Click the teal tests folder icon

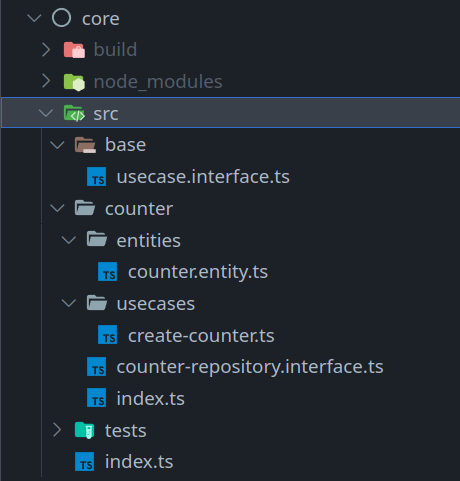tap(85, 430)
